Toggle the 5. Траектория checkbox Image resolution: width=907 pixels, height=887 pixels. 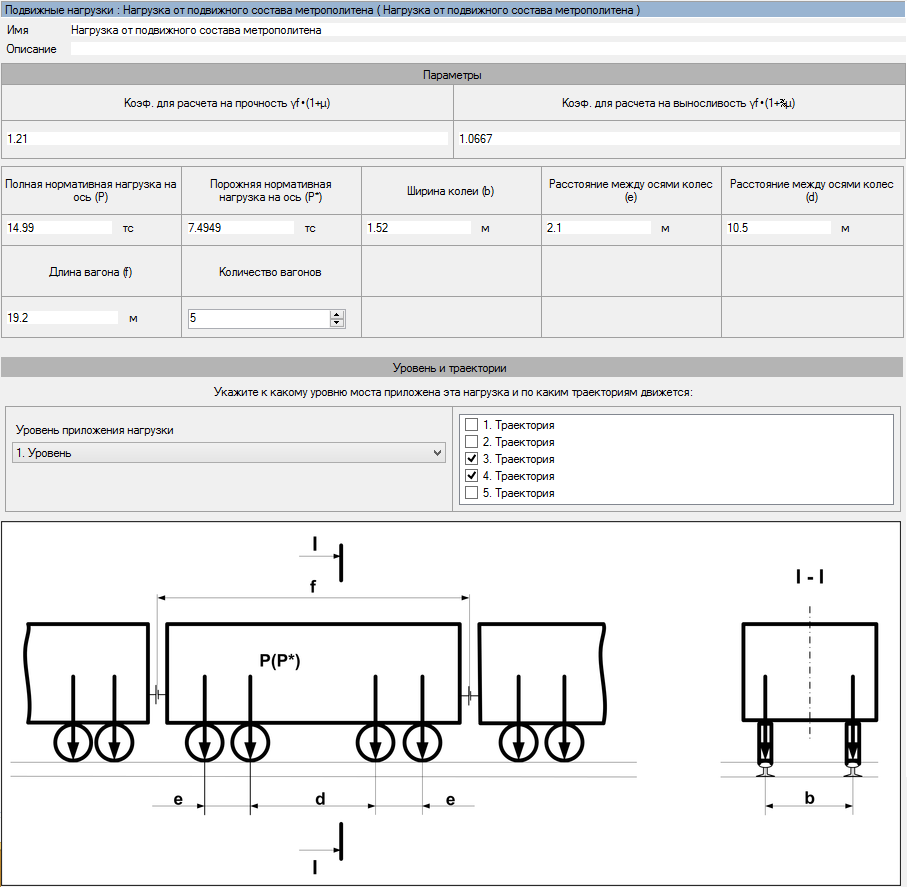point(472,493)
